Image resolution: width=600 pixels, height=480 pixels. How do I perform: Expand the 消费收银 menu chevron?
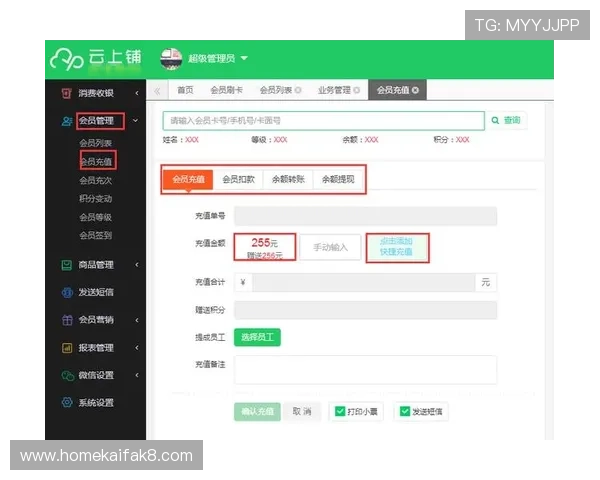click(x=137, y=93)
